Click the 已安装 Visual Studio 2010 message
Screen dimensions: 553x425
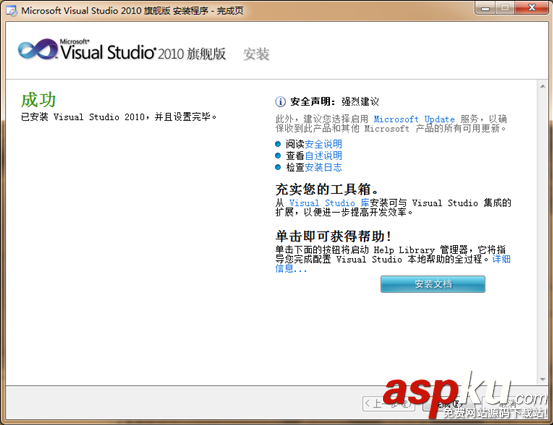(118, 117)
